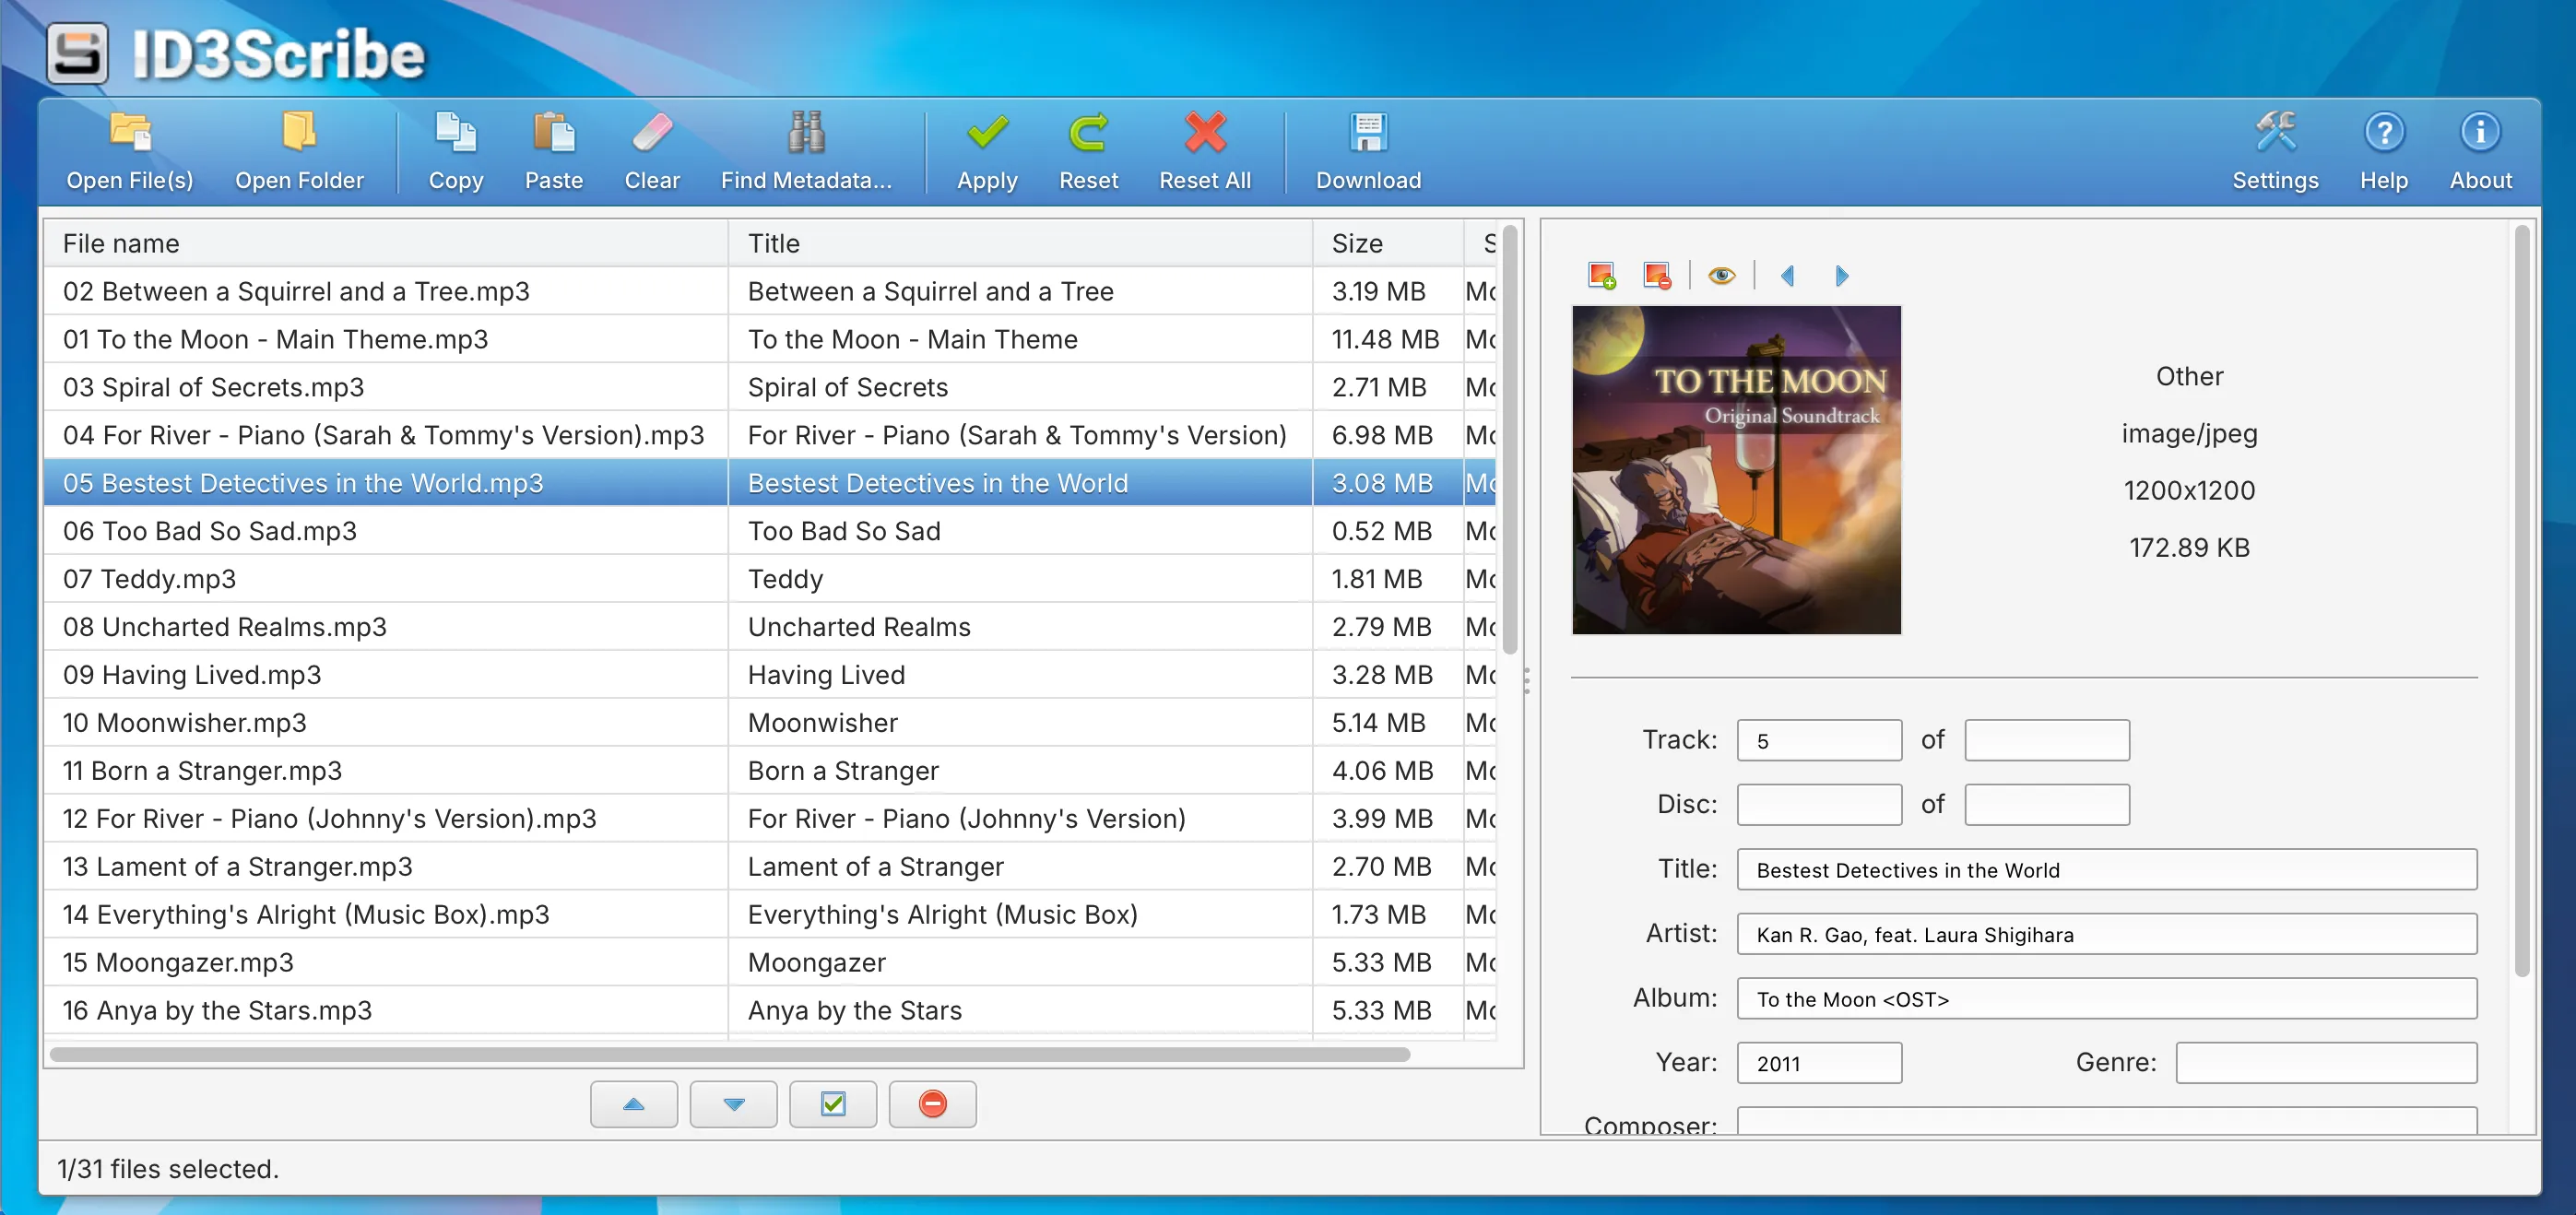Select 10 Moonwisher.mp3 in the file list
The width and height of the screenshot is (2576, 1215).
184,722
